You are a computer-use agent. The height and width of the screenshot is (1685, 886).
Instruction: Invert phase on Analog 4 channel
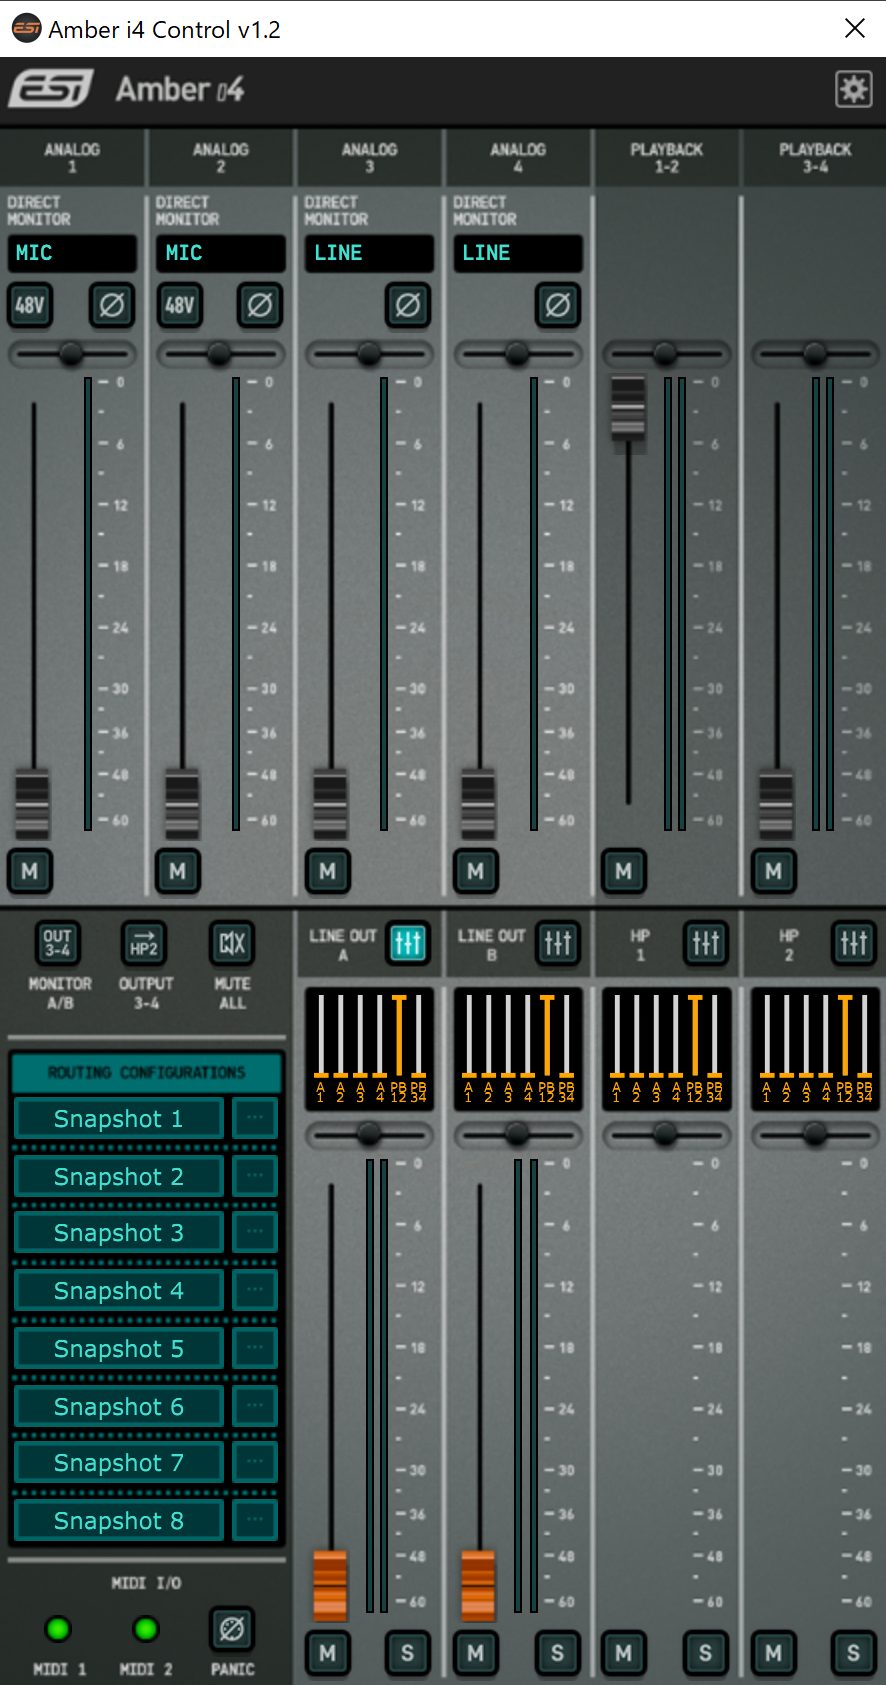pyautogui.click(x=558, y=305)
